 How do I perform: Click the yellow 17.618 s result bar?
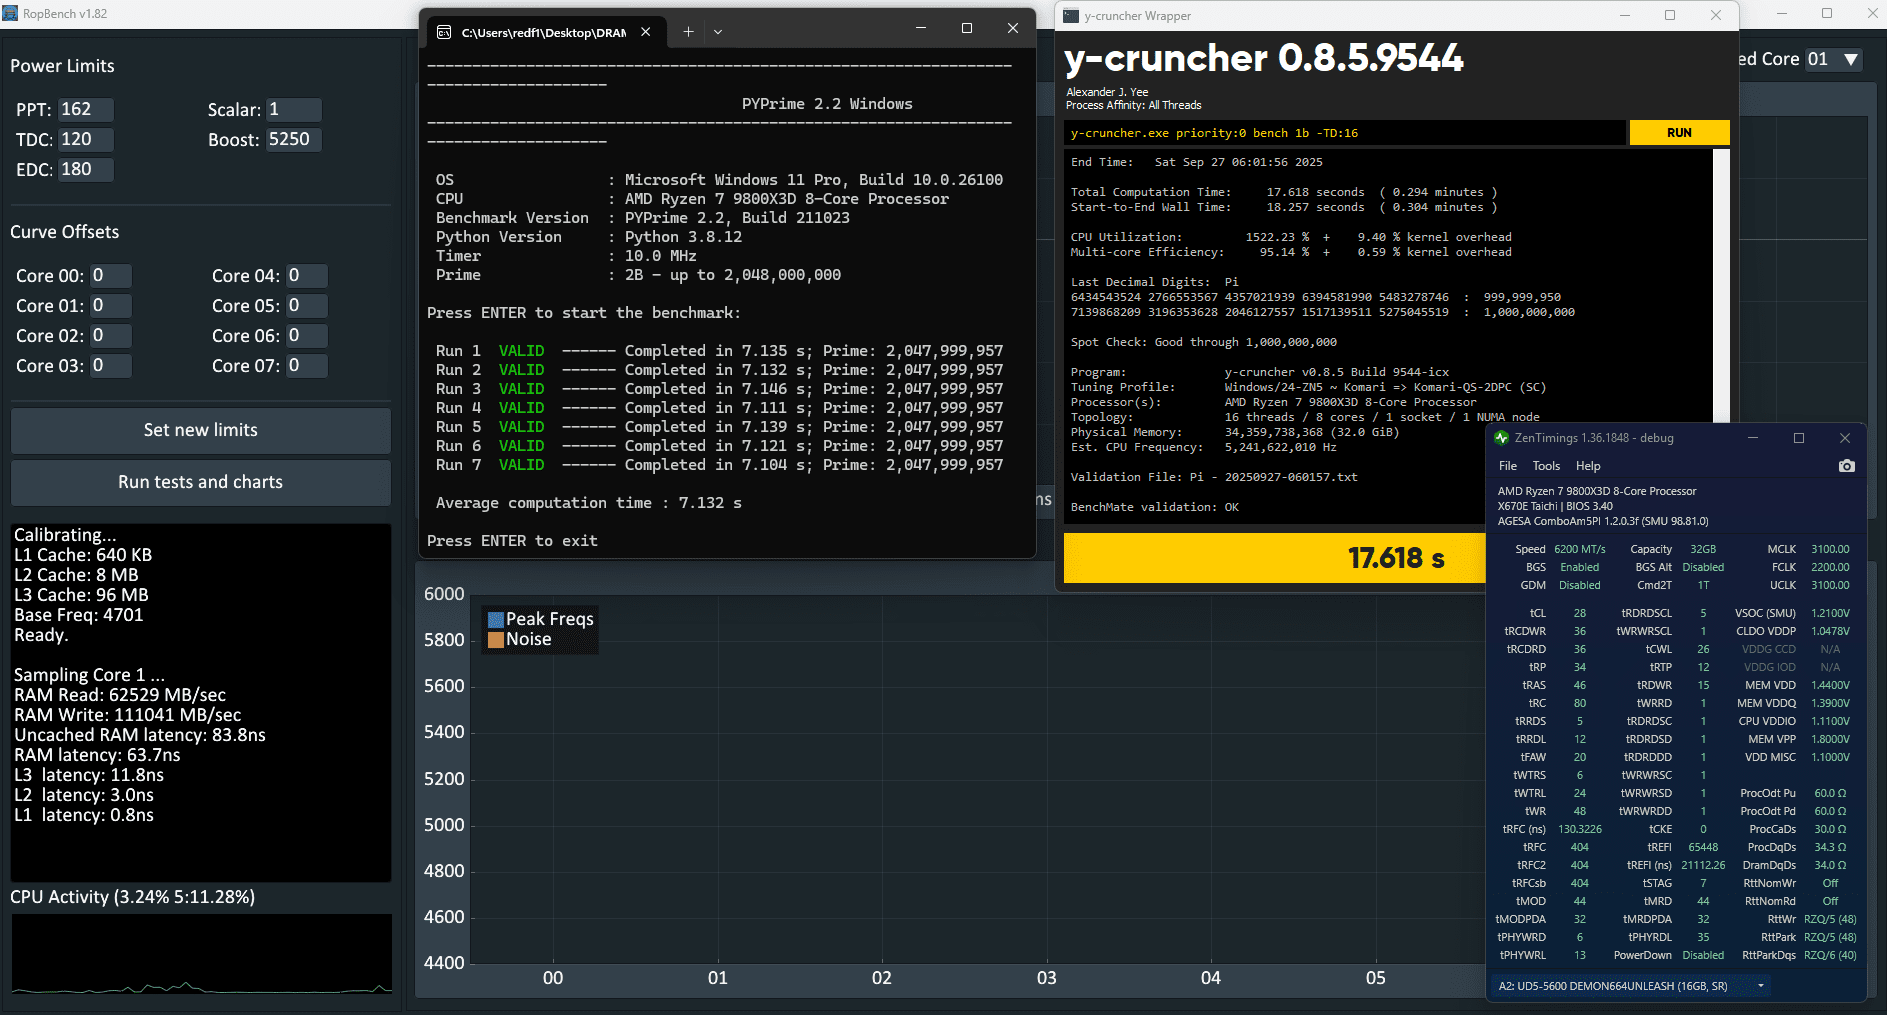tap(1275, 558)
